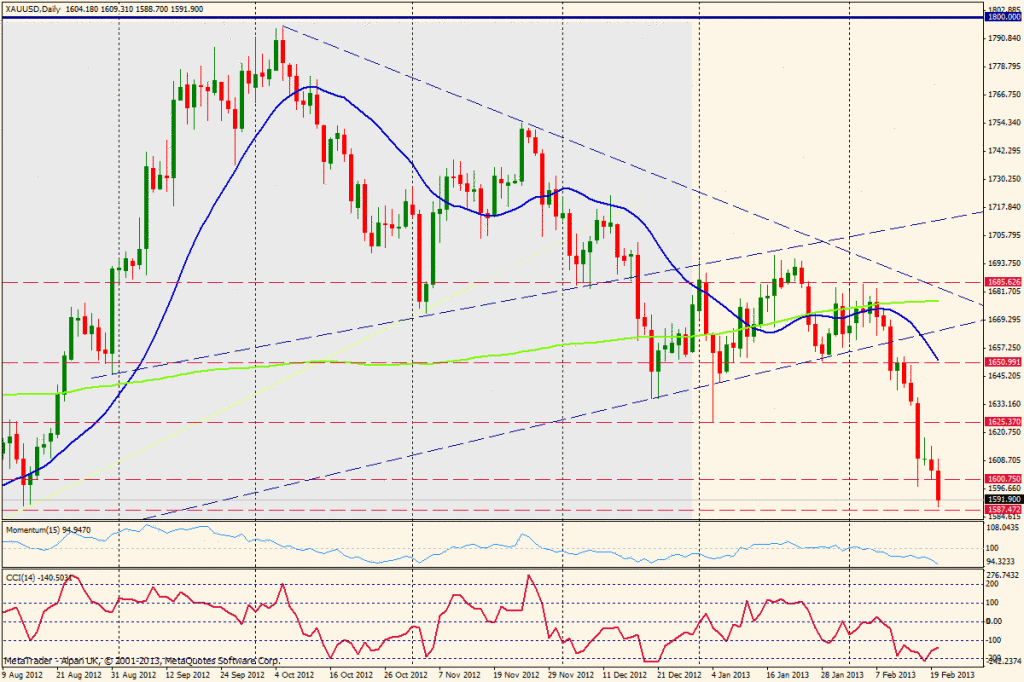Image resolution: width=1024 pixels, height=682 pixels.
Task: Click the 1650.991 horizontal level label
Action: coord(1000,362)
